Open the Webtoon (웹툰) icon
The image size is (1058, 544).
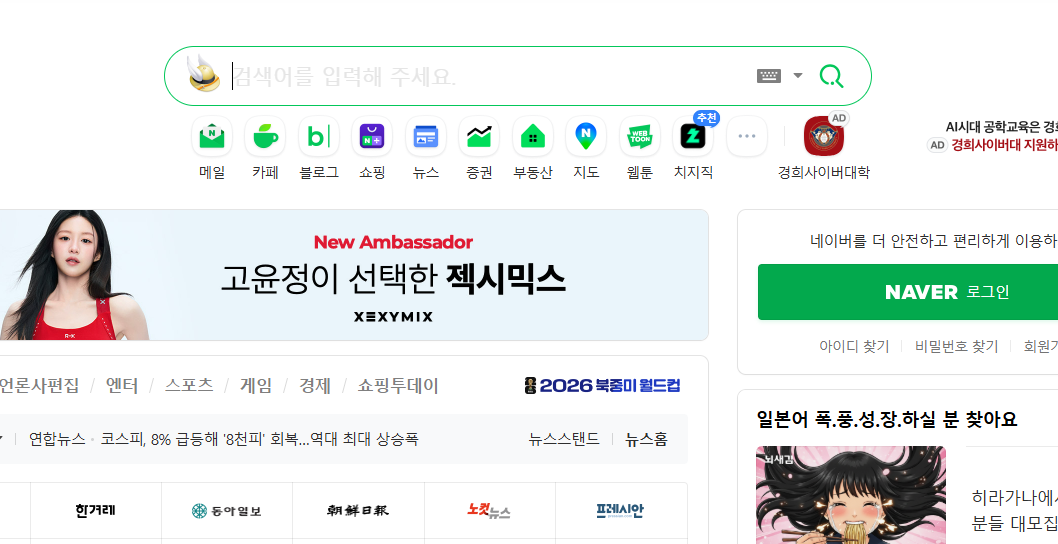(640, 136)
